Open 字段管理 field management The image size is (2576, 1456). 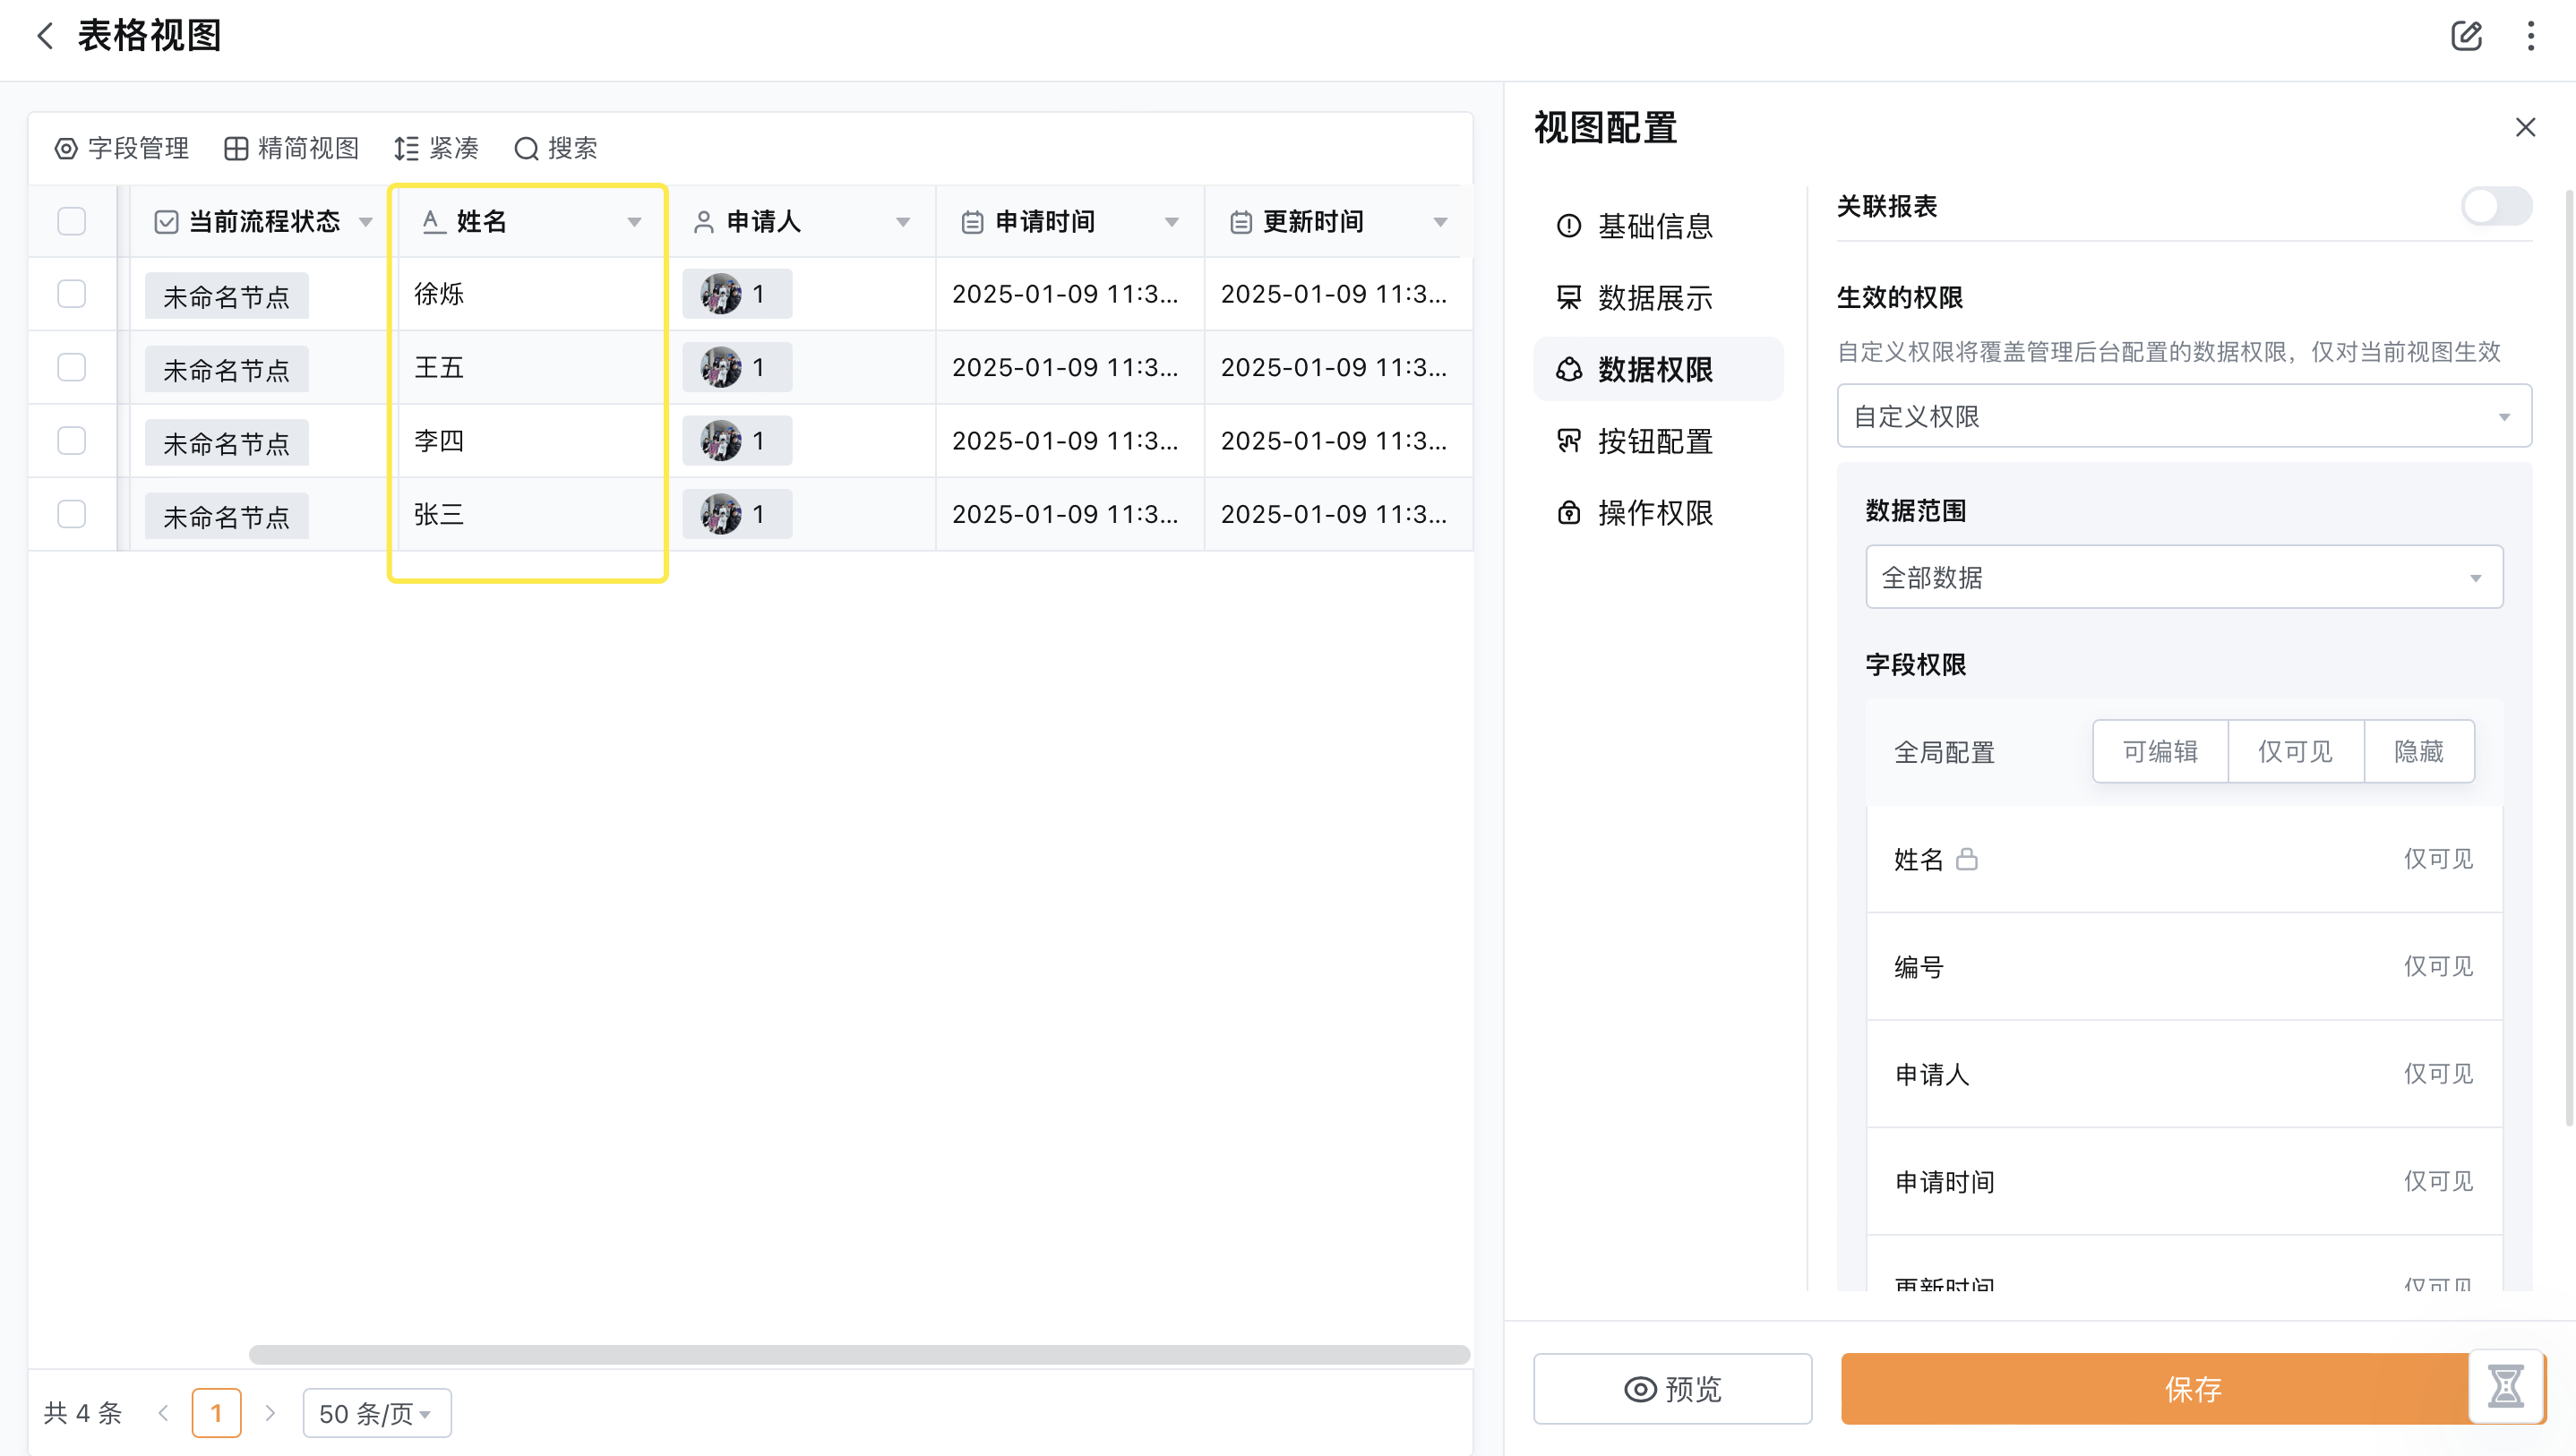(x=122, y=149)
